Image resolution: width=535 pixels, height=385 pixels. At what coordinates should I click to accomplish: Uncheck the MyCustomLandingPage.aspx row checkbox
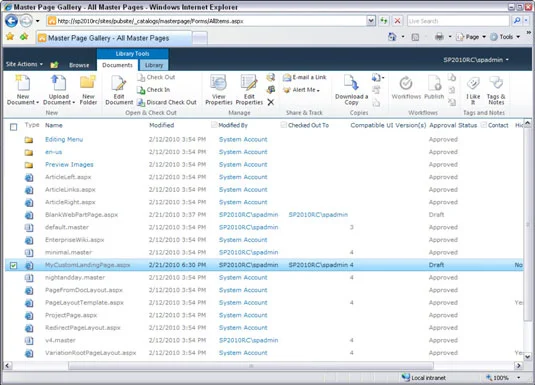point(13,265)
